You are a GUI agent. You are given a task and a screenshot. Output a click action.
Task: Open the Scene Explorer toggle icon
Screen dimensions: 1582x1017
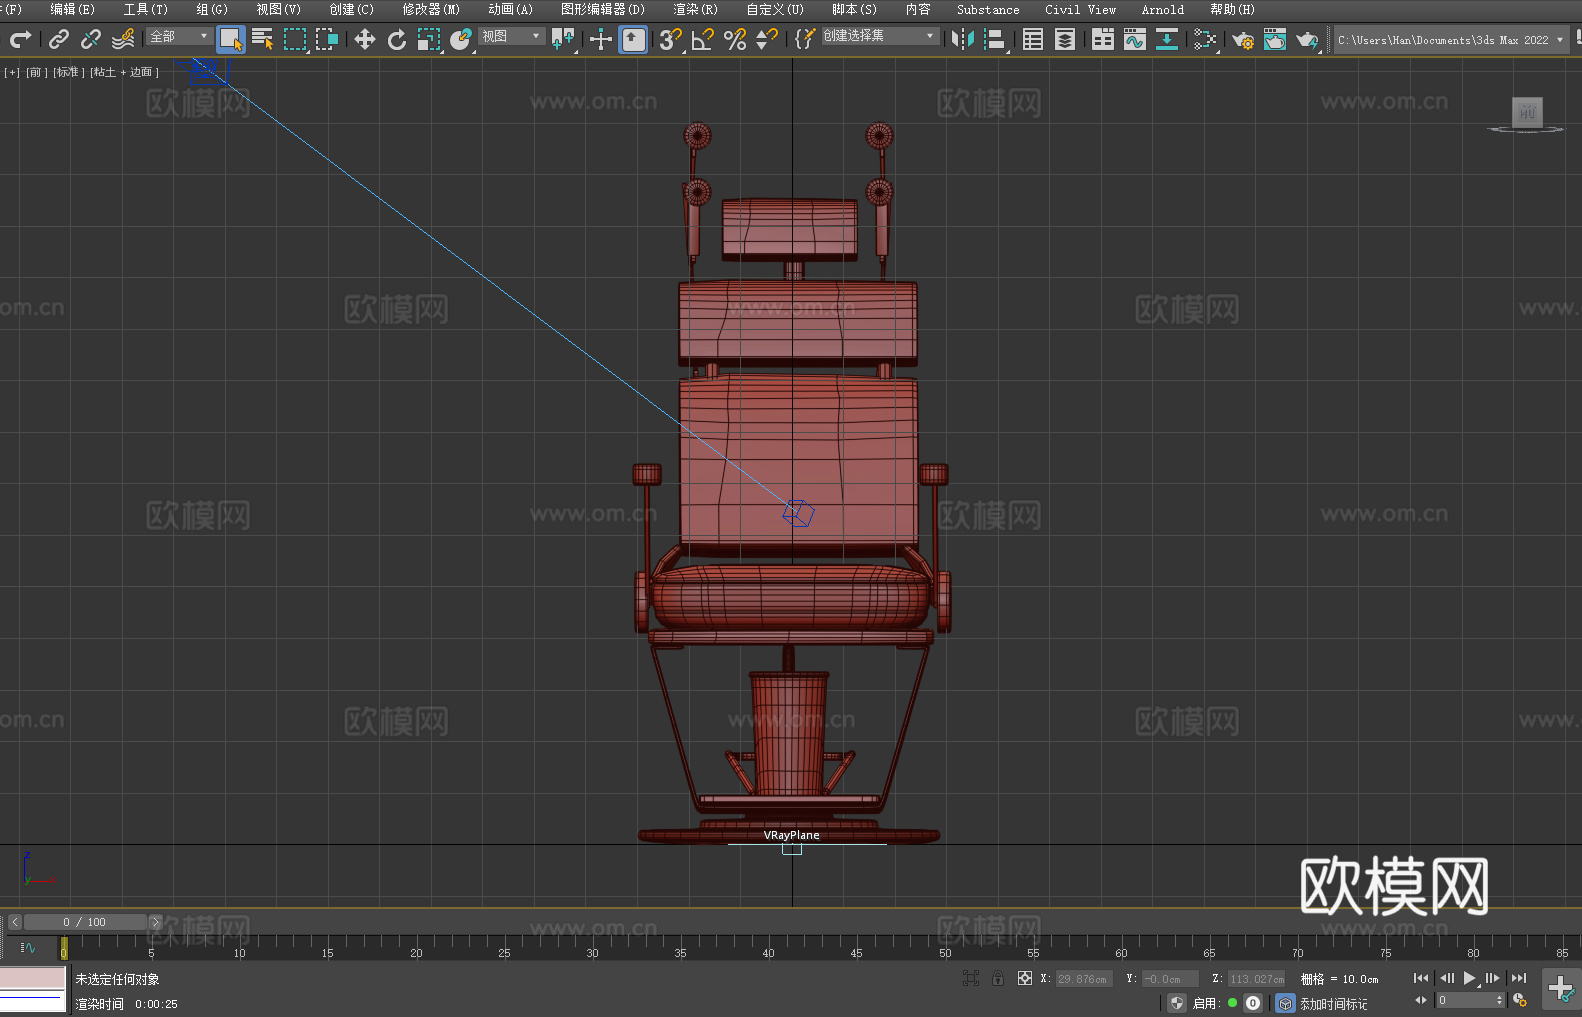(1033, 39)
